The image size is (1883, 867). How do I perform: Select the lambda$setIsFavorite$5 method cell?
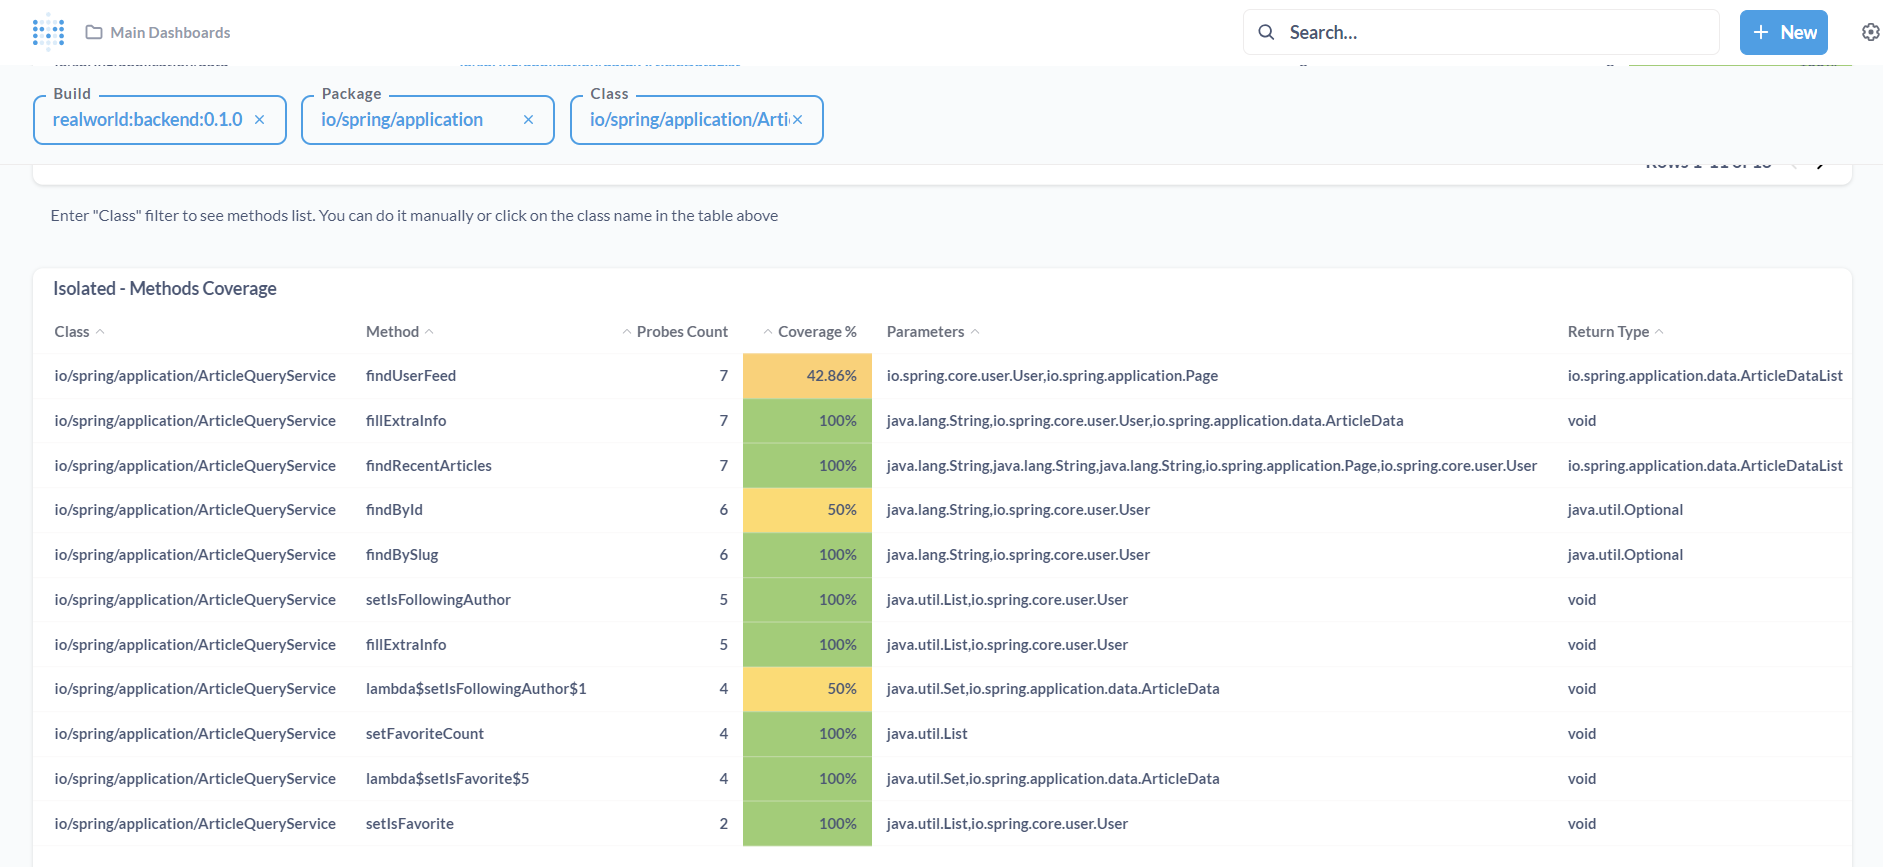coord(447,779)
